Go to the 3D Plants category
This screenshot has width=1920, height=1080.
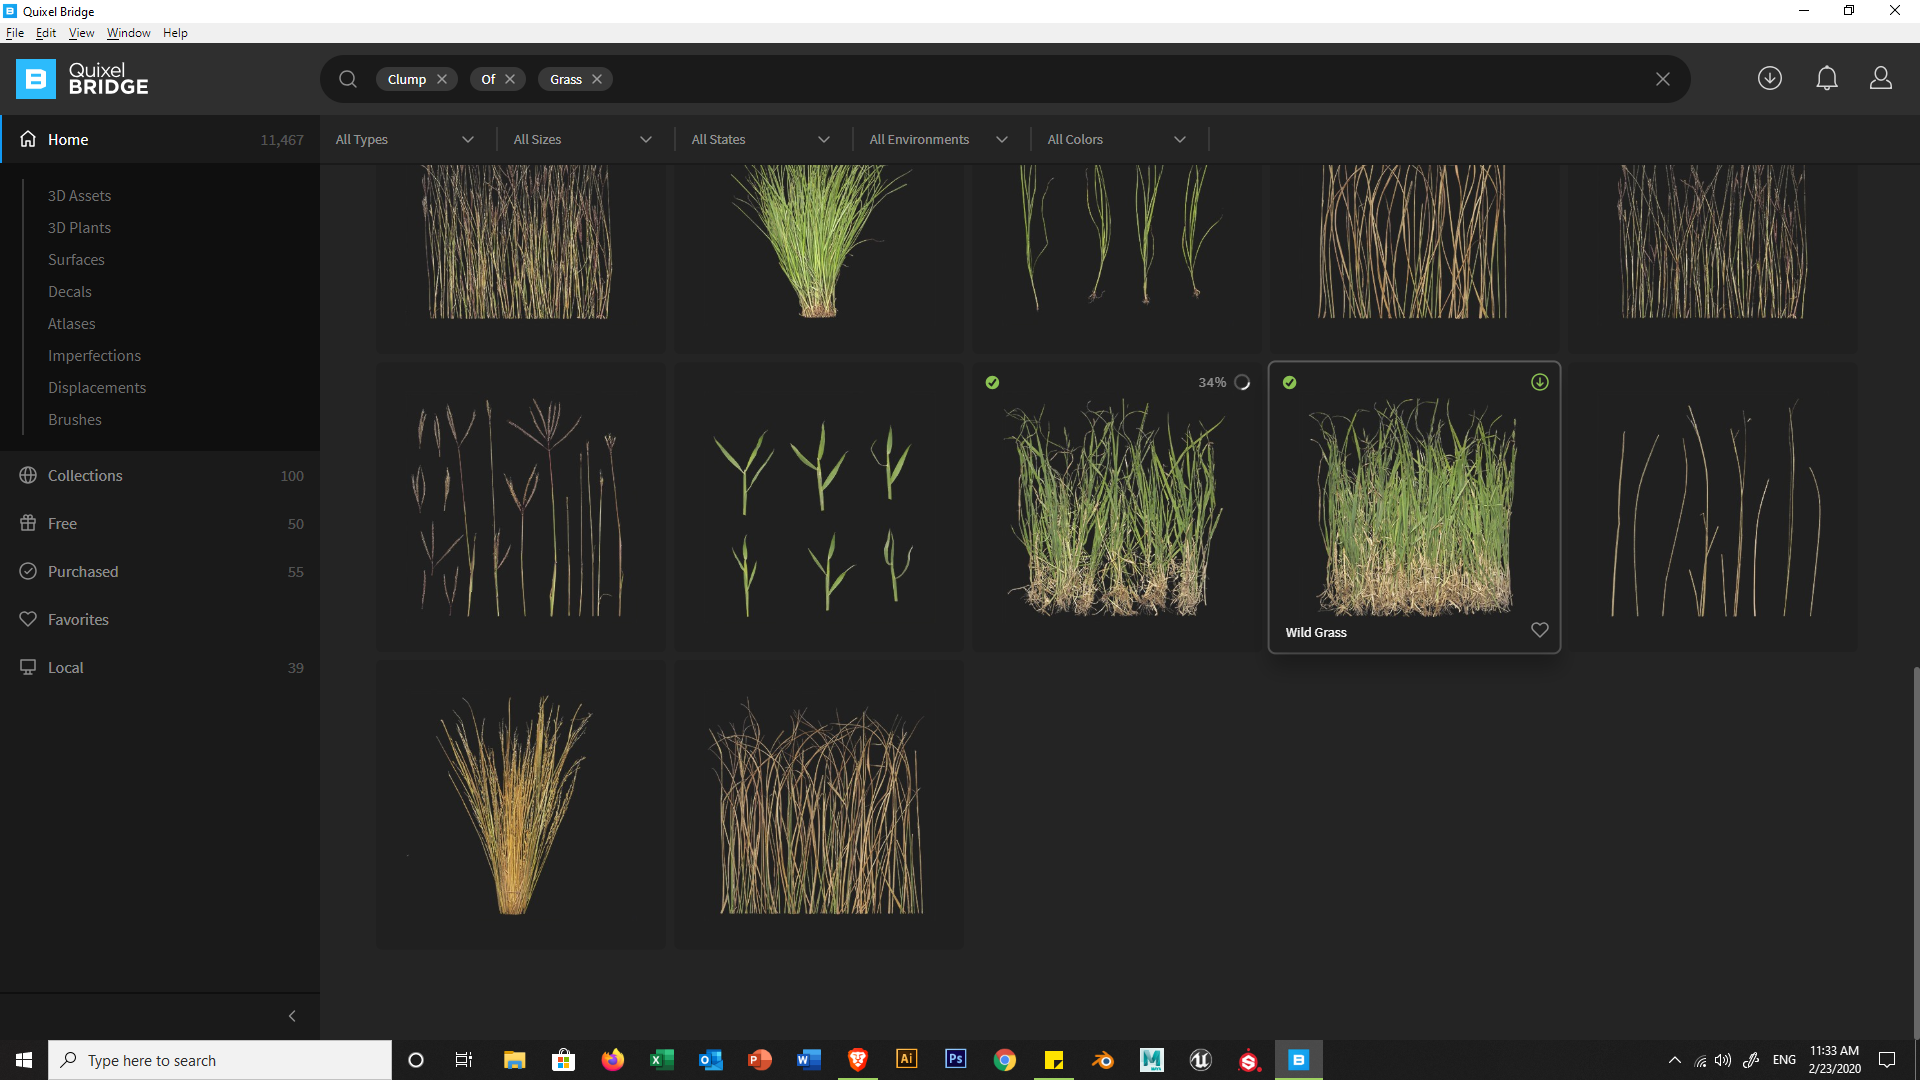pyautogui.click(x=79, y=228)
